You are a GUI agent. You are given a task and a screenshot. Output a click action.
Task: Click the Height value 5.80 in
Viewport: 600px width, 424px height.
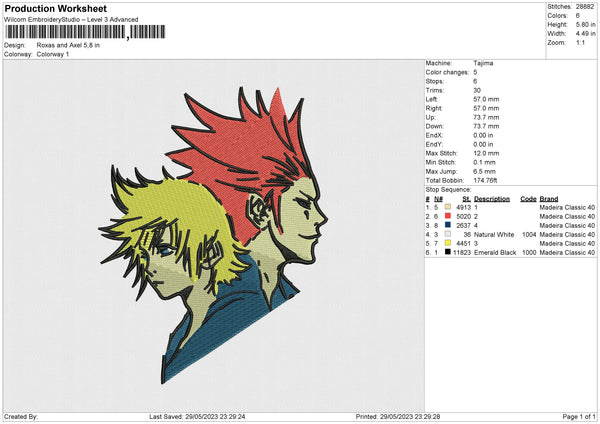click(x=585, y=24)
